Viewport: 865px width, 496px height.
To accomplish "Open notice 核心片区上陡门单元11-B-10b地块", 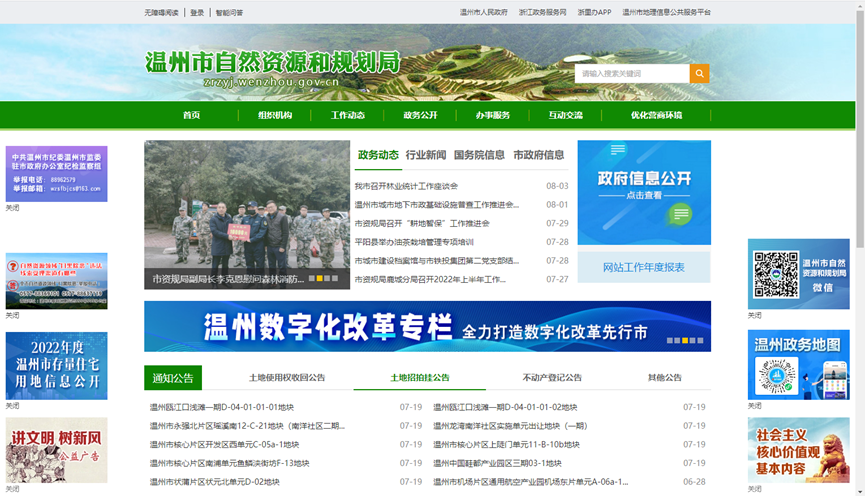I will (x=506, y=445).
